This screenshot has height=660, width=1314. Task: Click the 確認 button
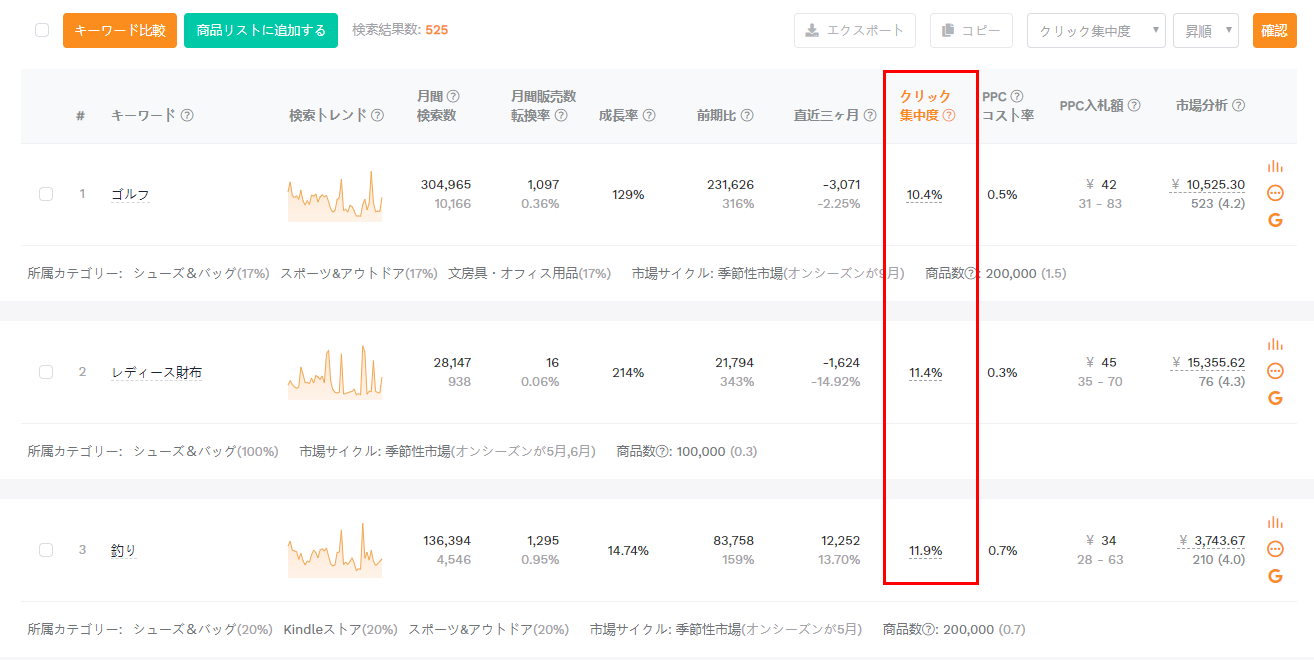(1274, 30)
